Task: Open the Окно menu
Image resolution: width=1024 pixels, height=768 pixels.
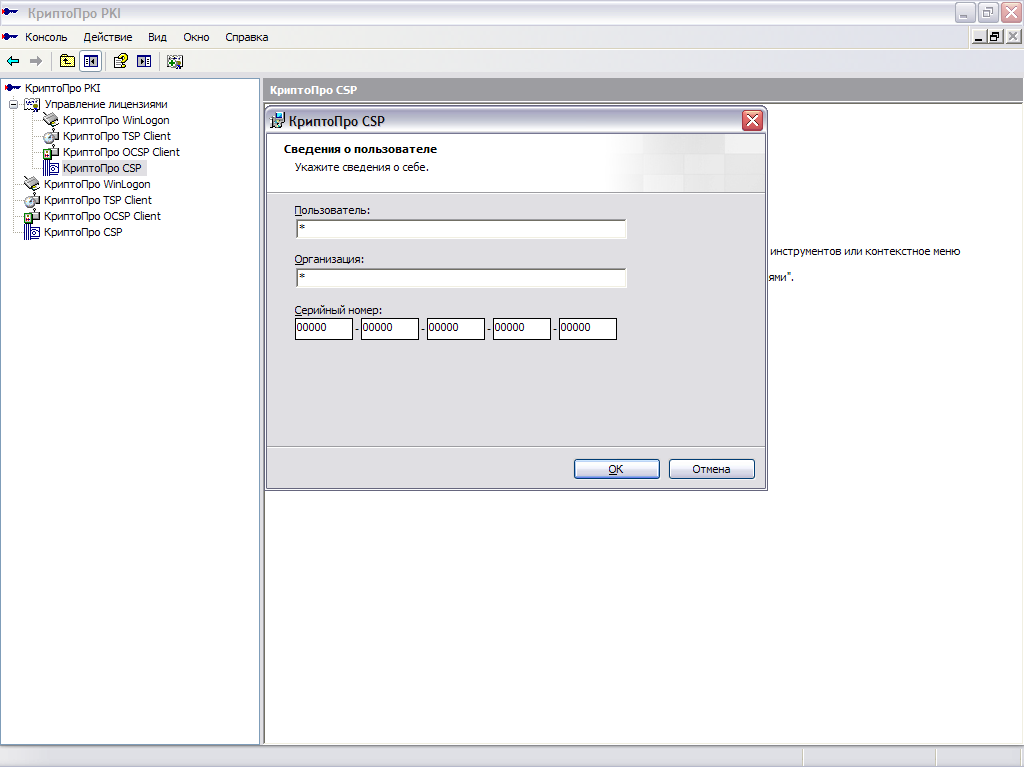Action: pyautogui.click(x=196, y=37)
